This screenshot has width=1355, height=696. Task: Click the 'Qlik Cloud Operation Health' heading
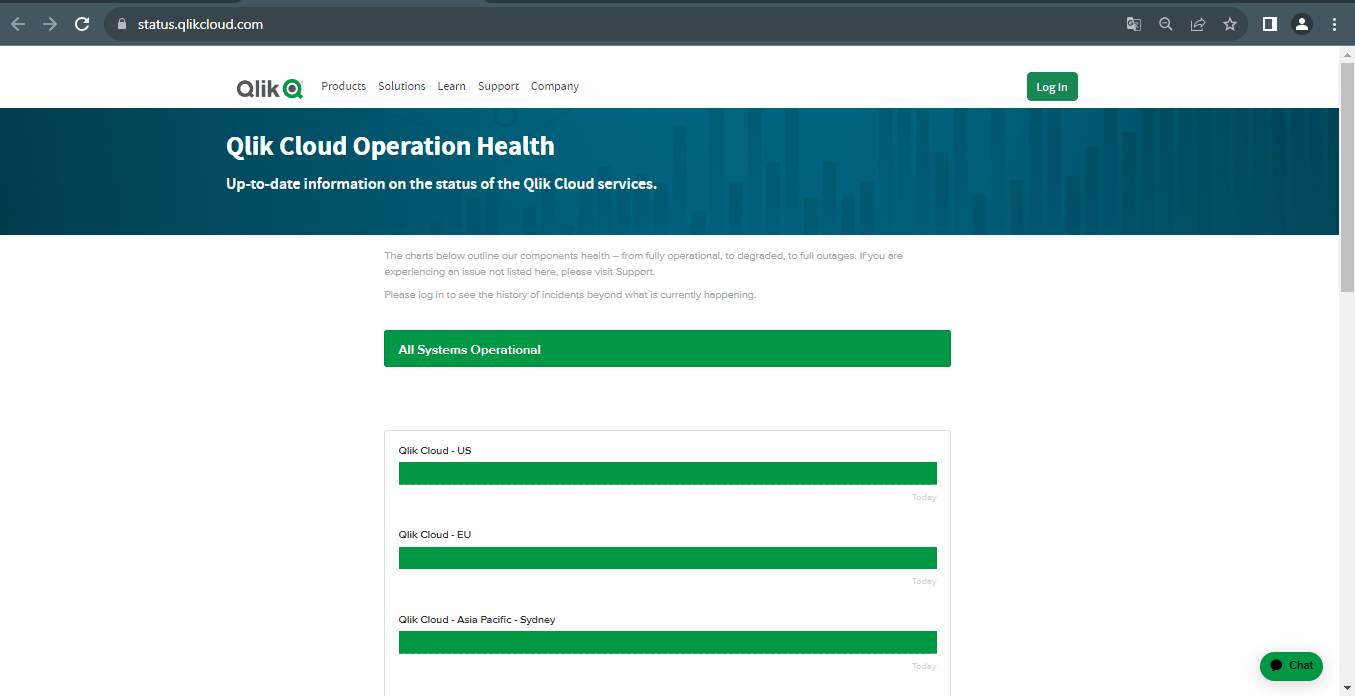pyautogui.click(x=390, y=146)
